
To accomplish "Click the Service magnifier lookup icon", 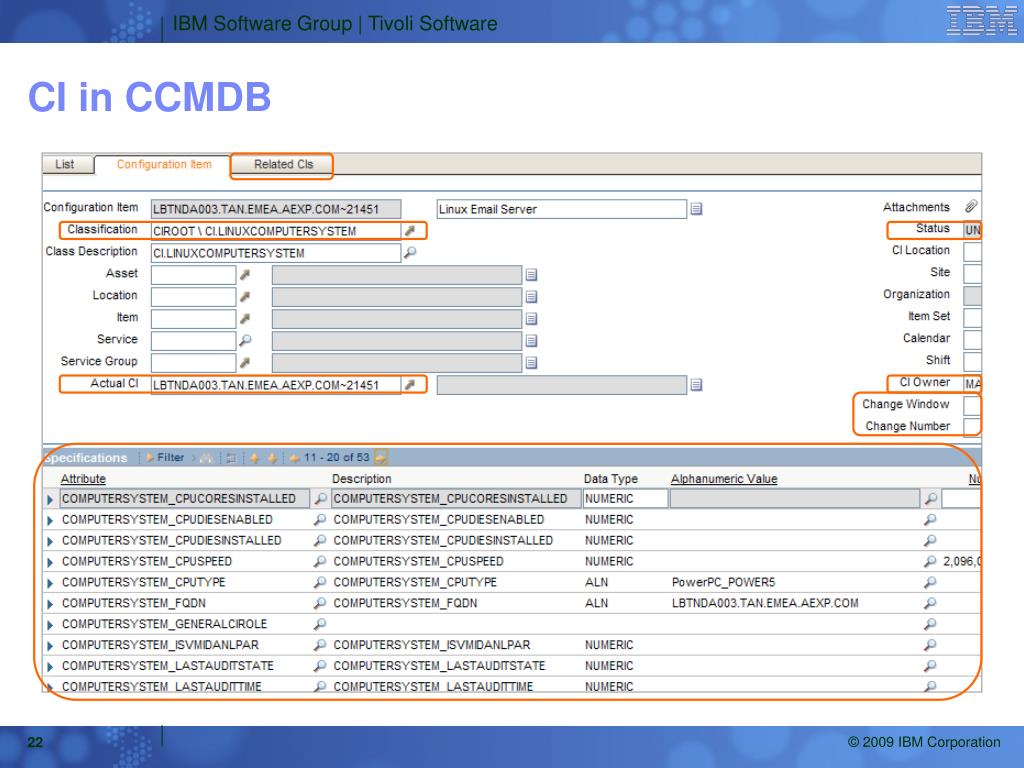I will click(245, 340).
